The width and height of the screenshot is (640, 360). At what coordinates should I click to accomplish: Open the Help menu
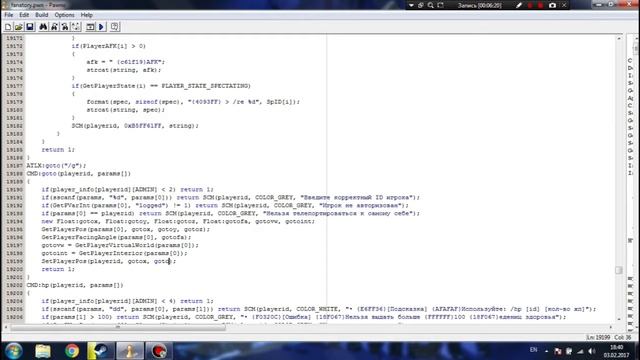click(x=87, y=15)
